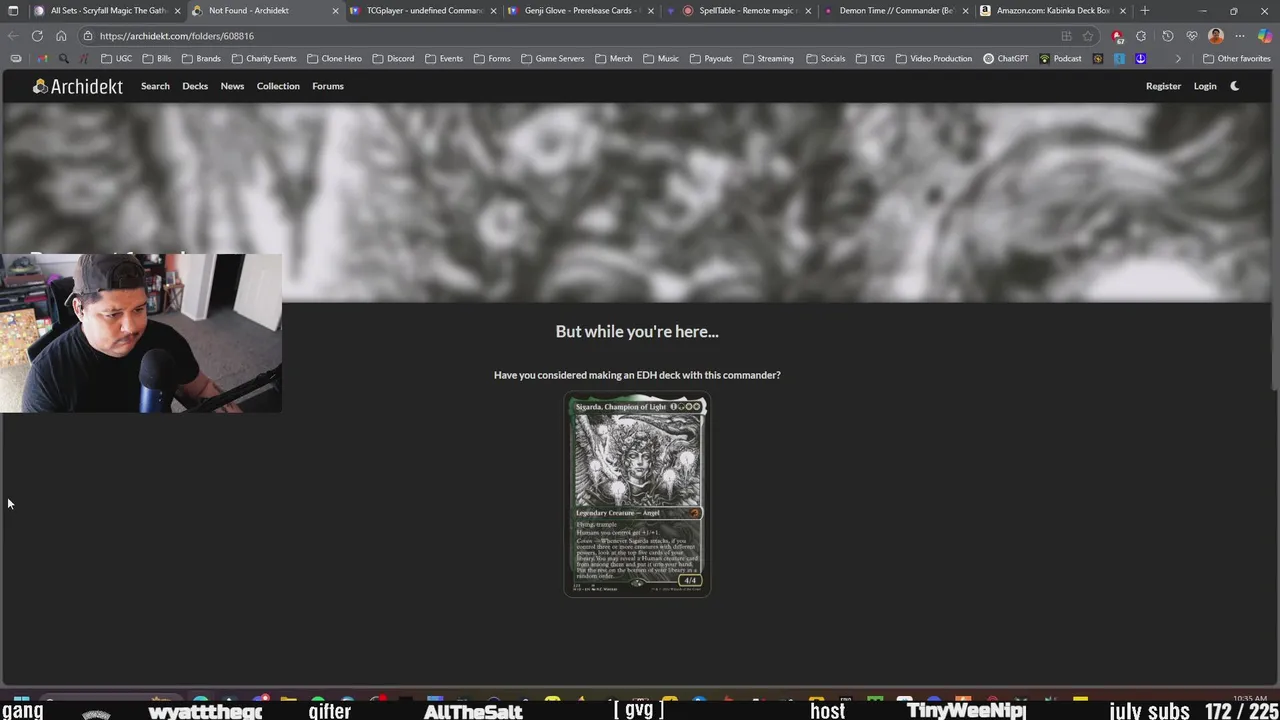Toggle dark mode moon icon
Image resolution: width=1280 pixels, height=720 pixels.
tap(1235, 86)
